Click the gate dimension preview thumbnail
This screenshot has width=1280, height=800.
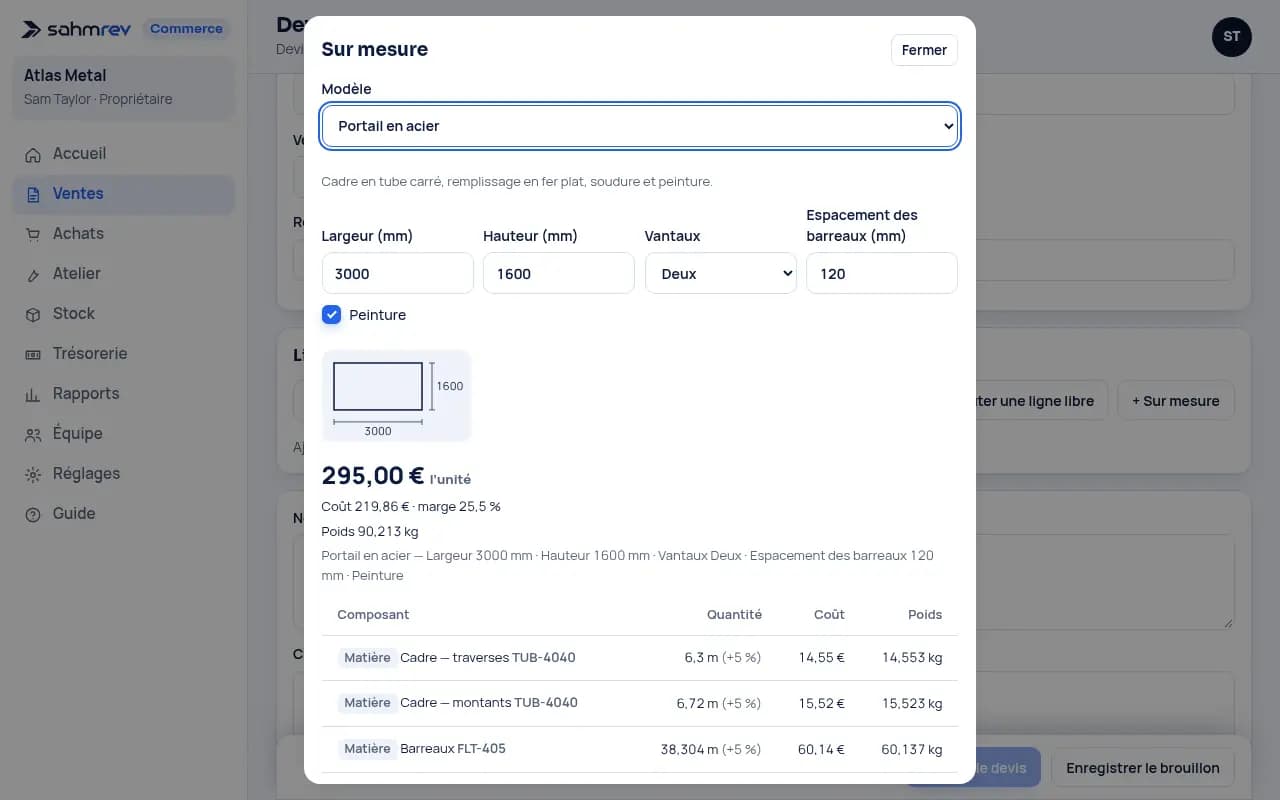396,396
